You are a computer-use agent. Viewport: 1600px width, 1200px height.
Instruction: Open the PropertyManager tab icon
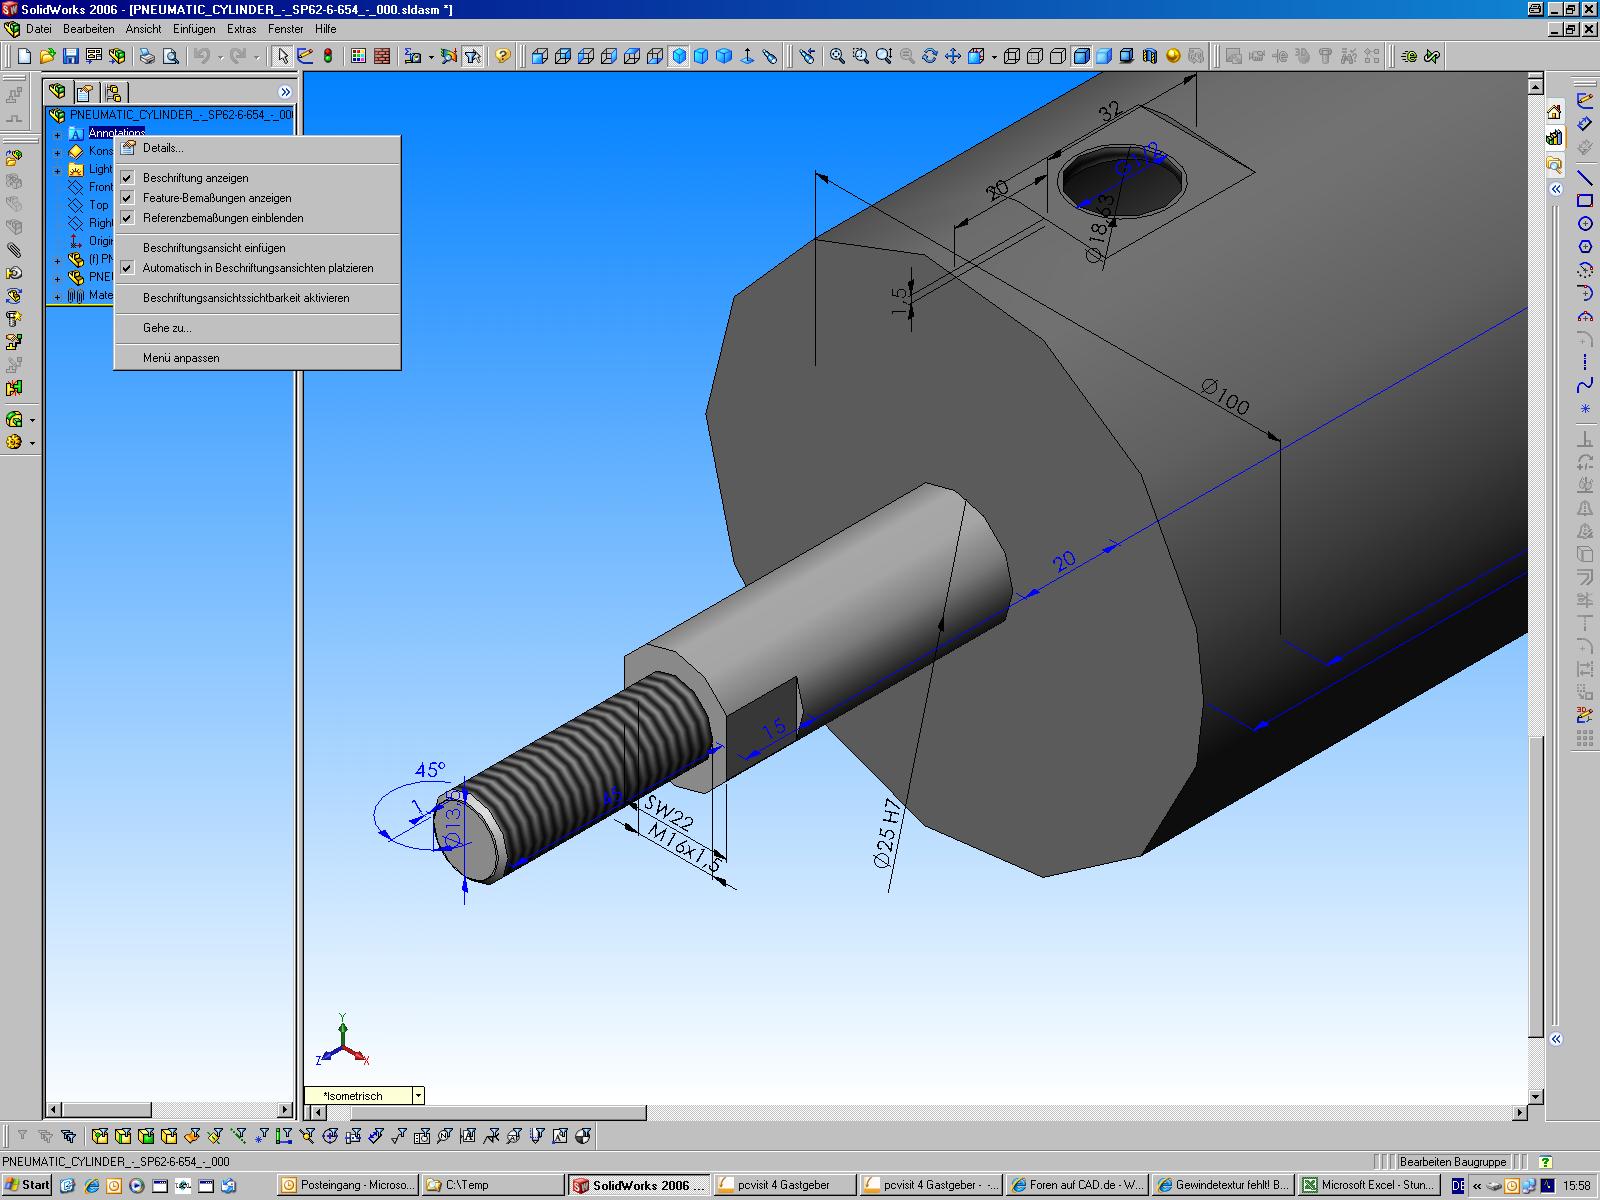pyautogui.click(x=86, y=92)
